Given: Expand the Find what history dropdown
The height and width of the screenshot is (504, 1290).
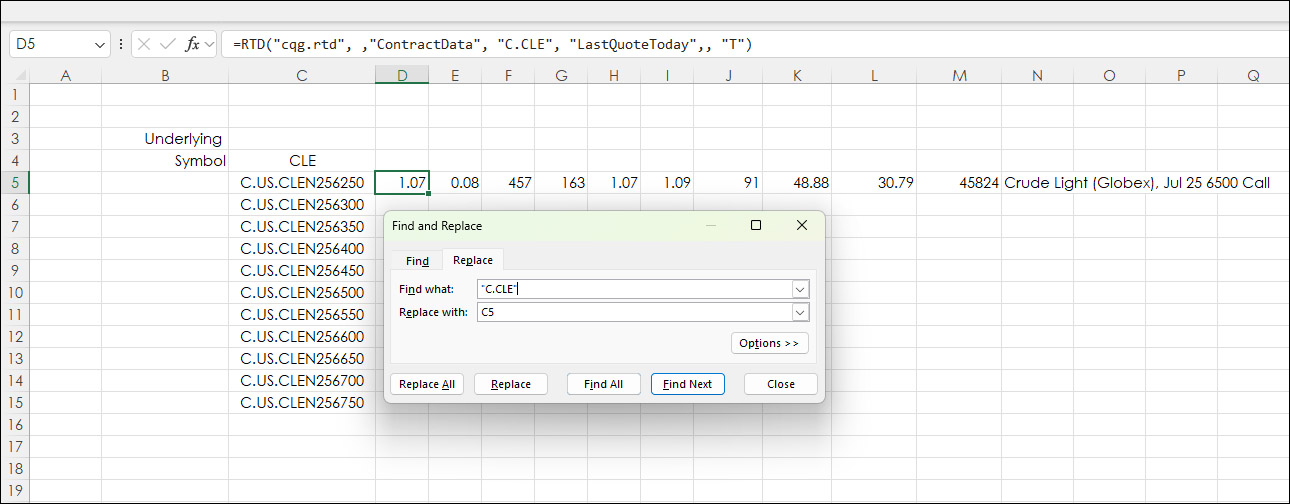Looking at the screenshot, I should tap(799, 289).
